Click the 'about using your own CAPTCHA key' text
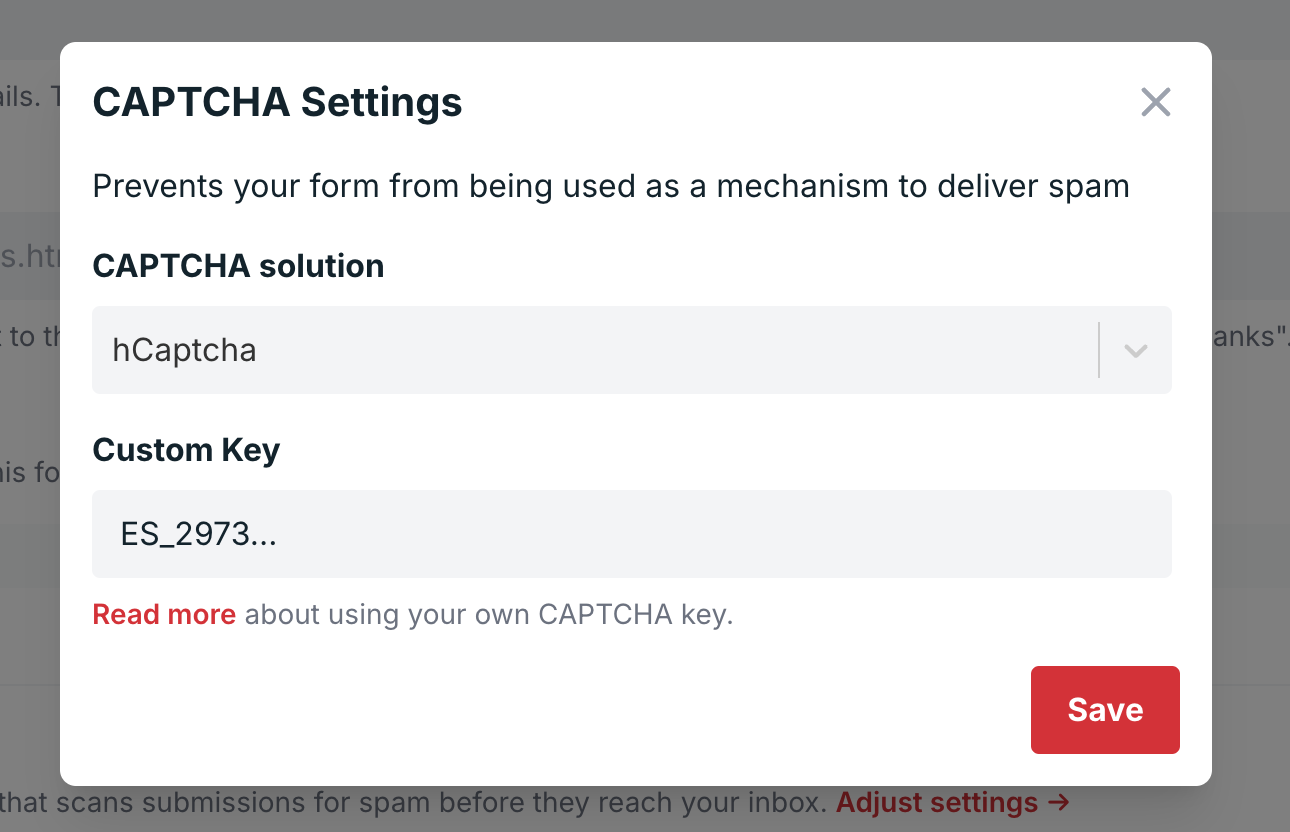This screenshot has height=832, width=1290. pyautogui.click(x=488, y=614)
